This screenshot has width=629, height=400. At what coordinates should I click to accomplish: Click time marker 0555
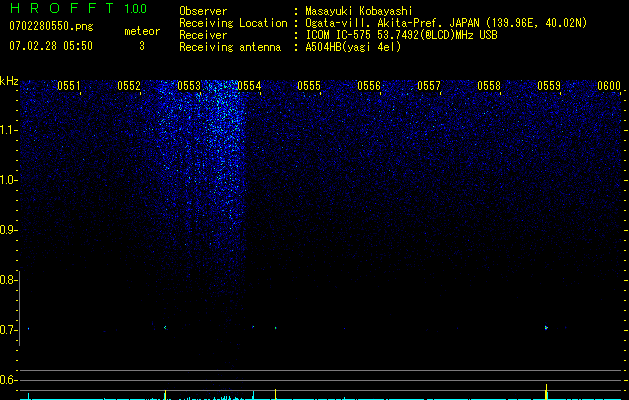click(x=309, y=86)
